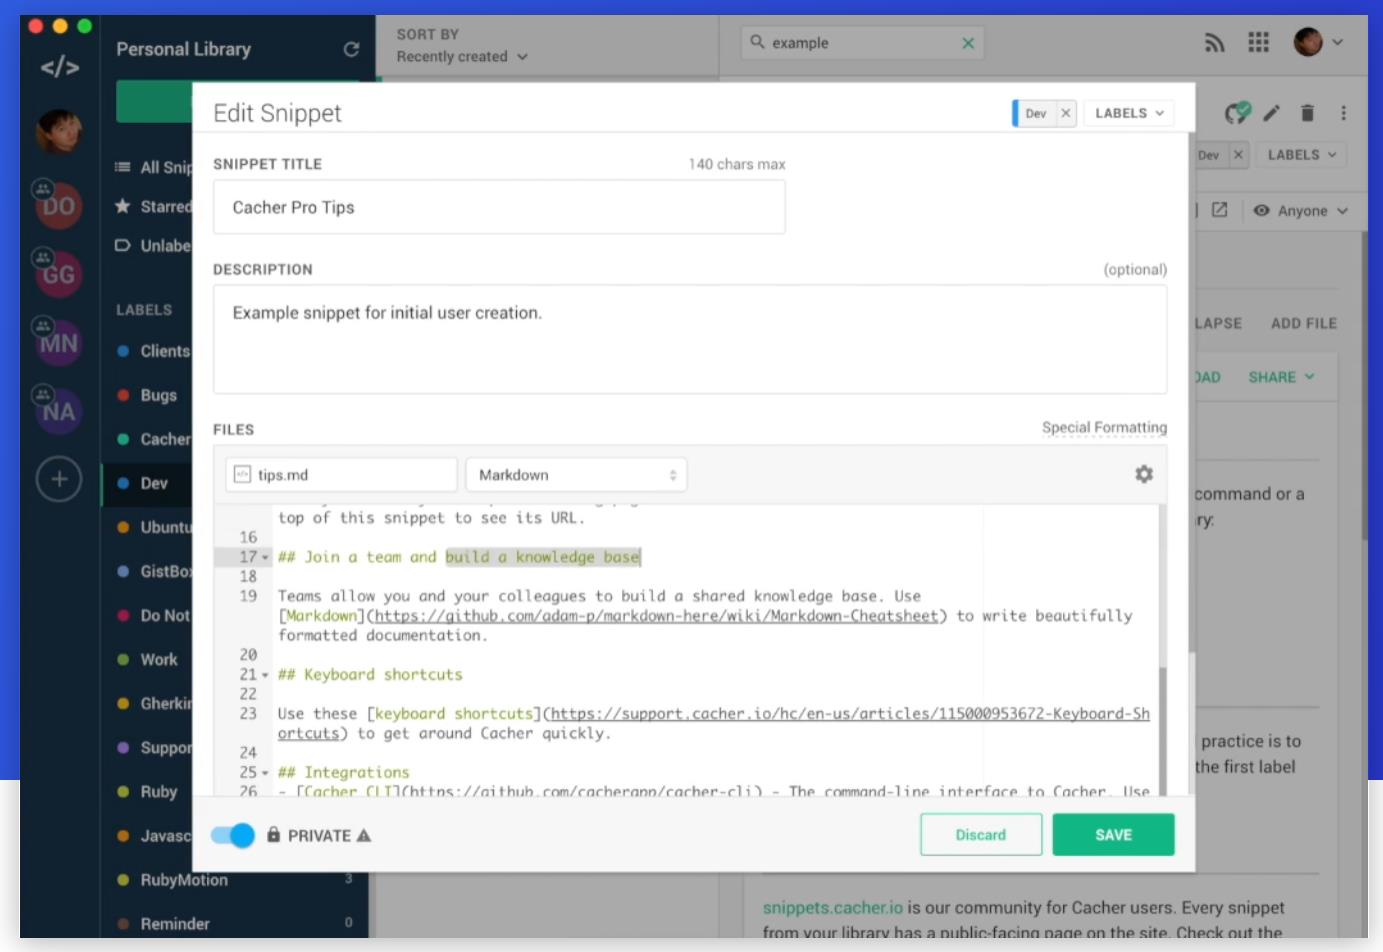Click the pencil edit snippet icon

tap(1271, 113)
